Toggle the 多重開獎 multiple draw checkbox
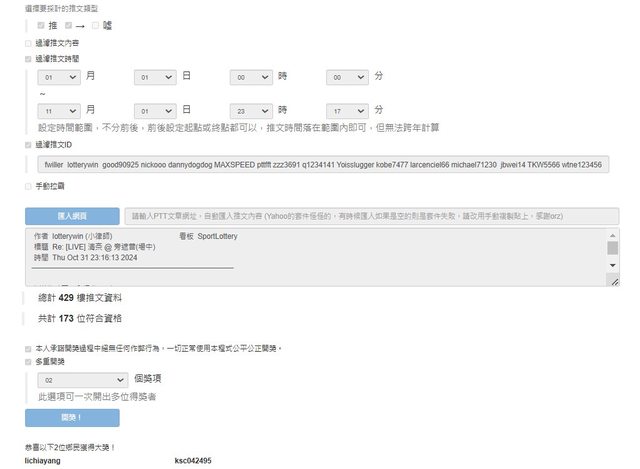The image size is (640, 469). coord(28,362)
